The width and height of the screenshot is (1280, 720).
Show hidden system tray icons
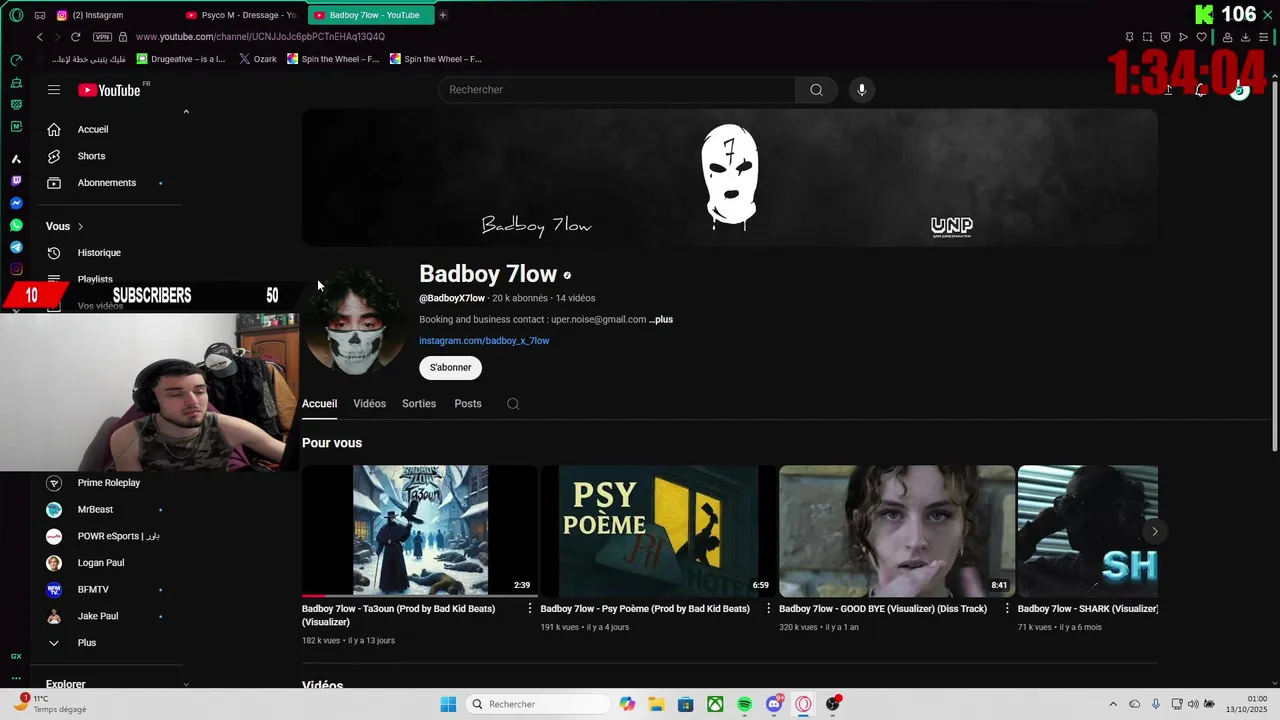click(x=1113, y=704)
